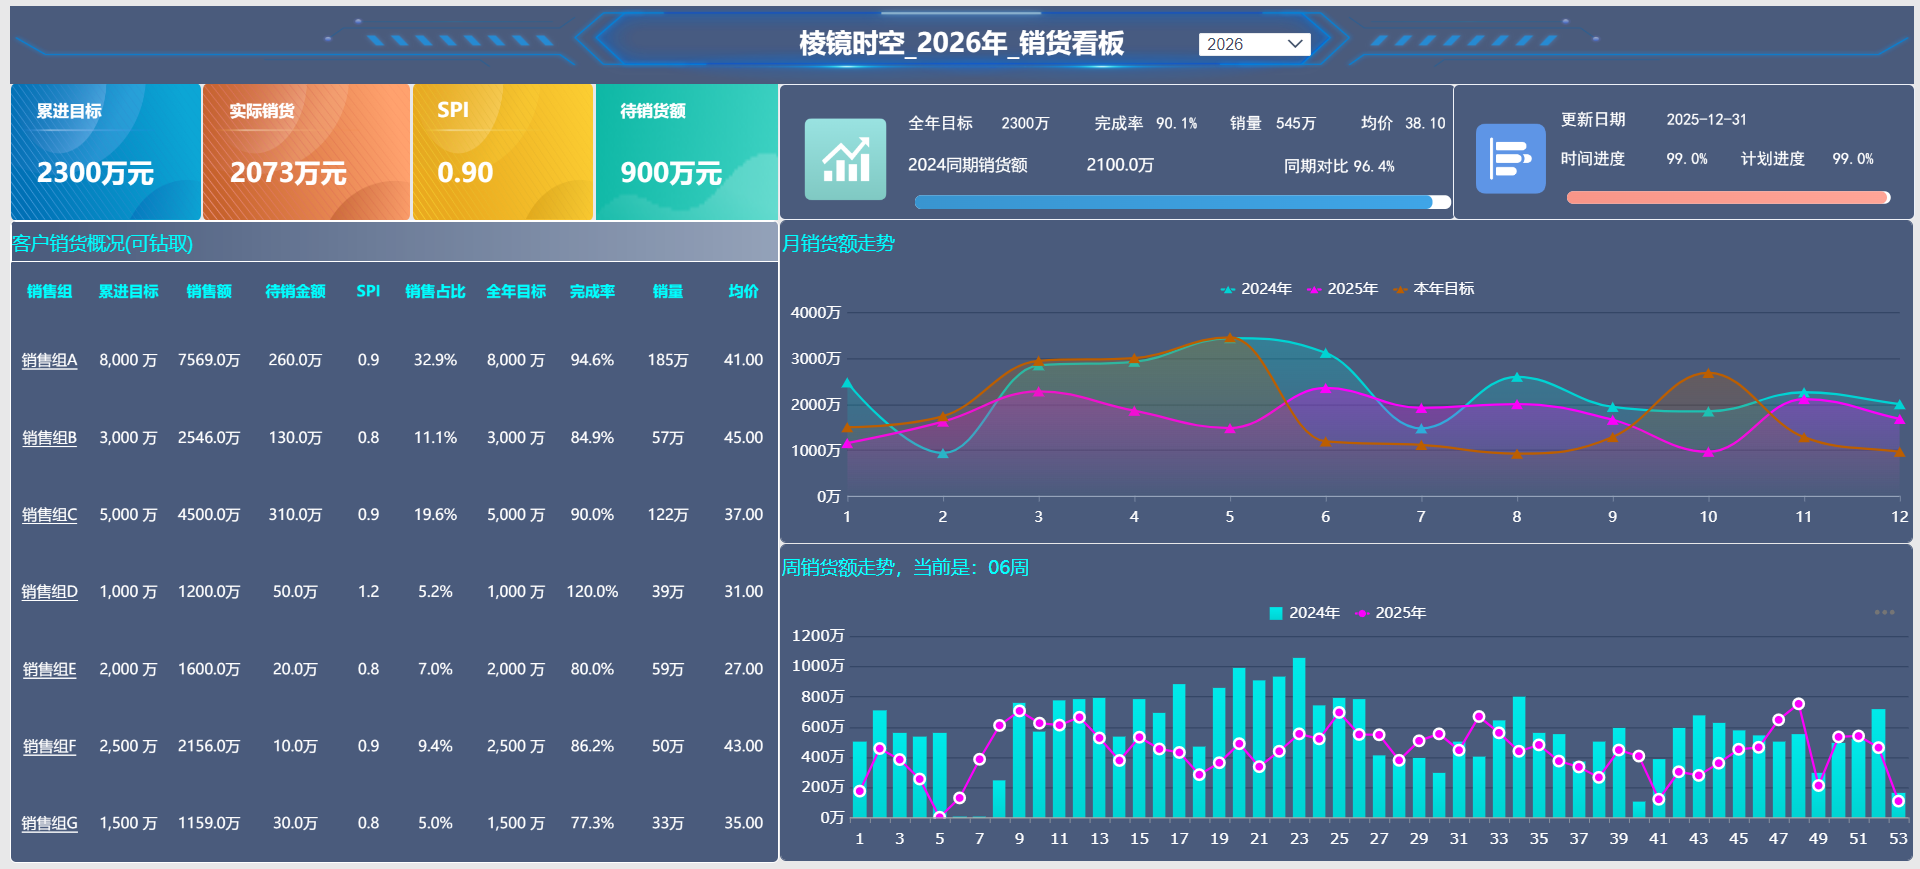Open the weekly chart three-dots menu
This screenshot has height=869, width=1920.
[1884, 612]
